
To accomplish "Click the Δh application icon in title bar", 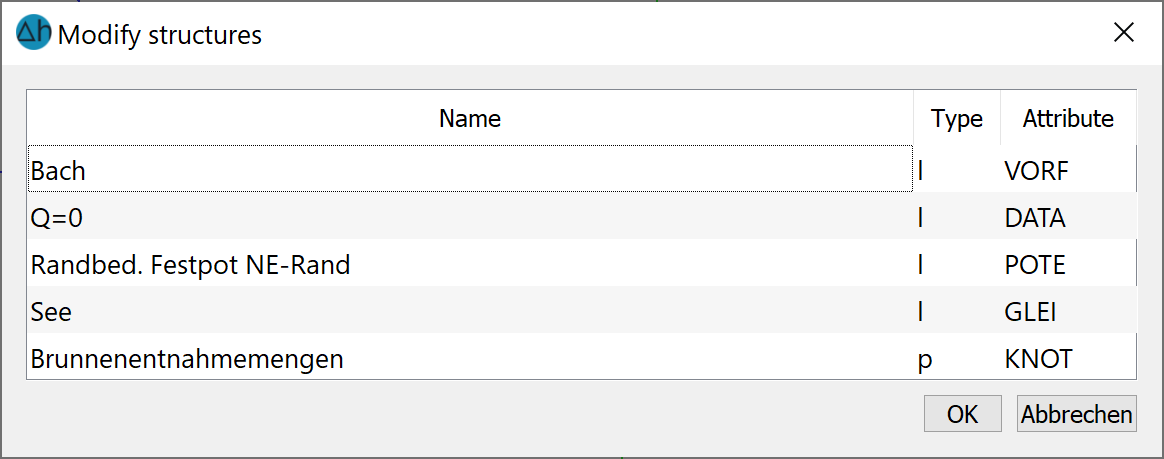I will point(33,34).
